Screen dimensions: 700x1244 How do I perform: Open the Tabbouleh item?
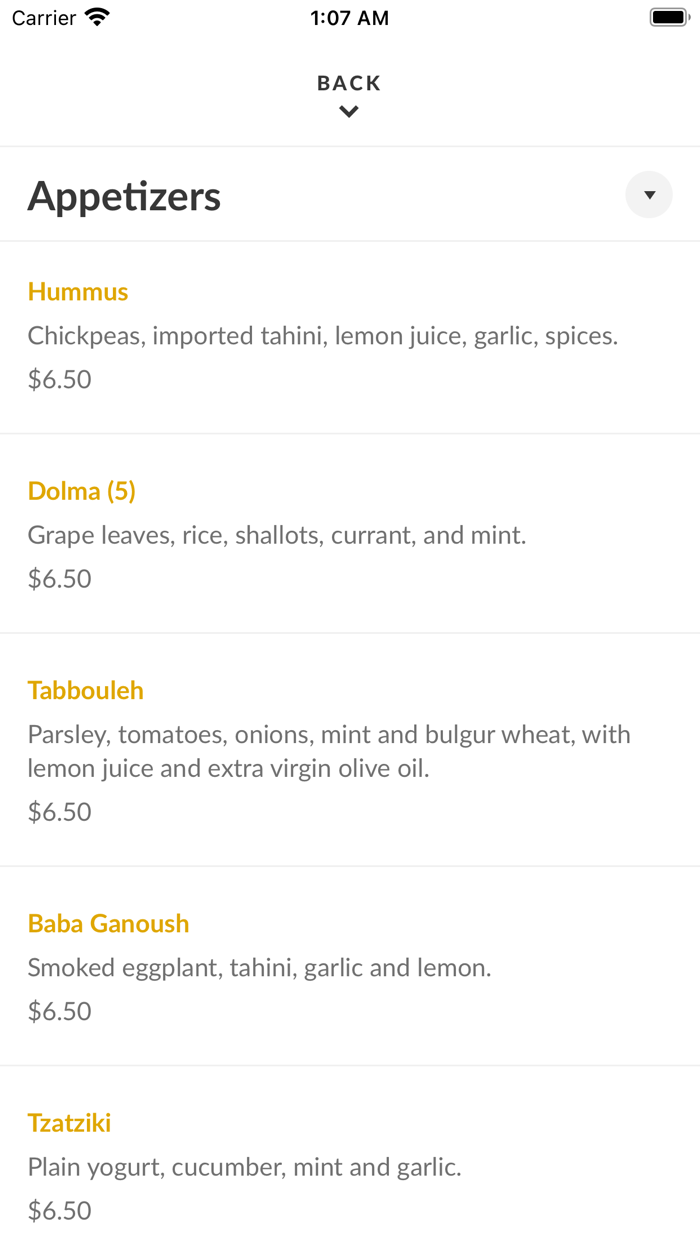[85, 690]
